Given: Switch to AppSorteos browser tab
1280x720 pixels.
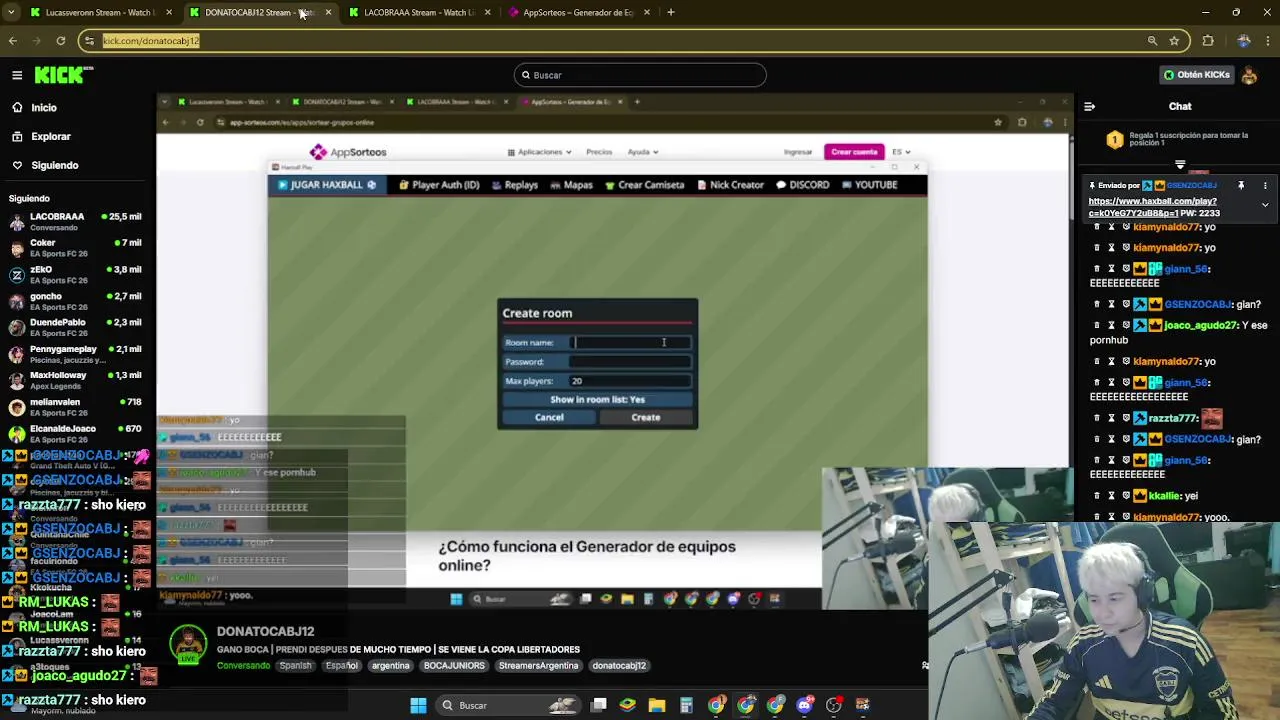Looking at the screenshot, I should (x=578, y=12).
